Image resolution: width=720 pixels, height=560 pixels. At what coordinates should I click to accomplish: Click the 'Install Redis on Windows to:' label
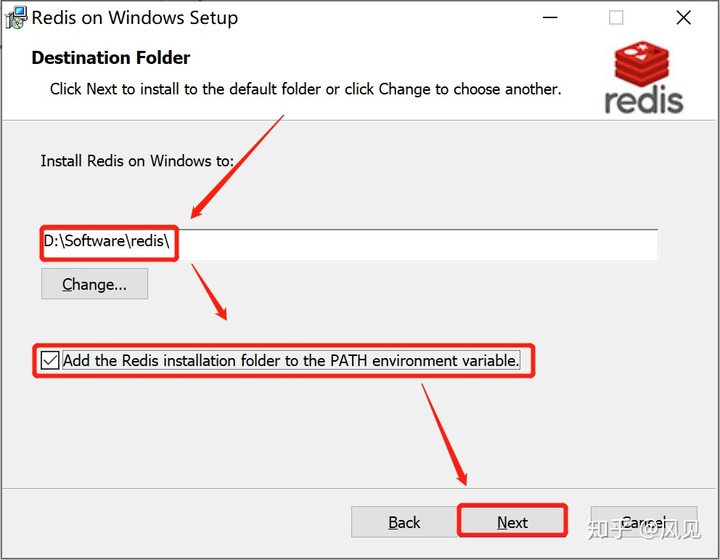137,161
